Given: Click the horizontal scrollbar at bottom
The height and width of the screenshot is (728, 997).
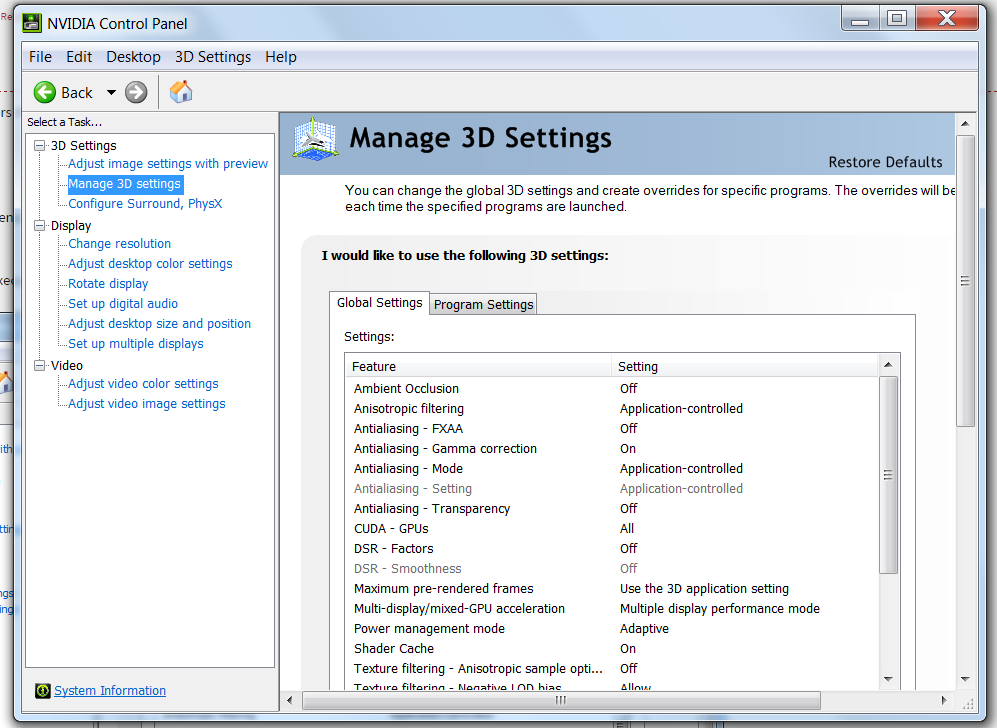Looking at the screenshot, I should click(560, 700).
